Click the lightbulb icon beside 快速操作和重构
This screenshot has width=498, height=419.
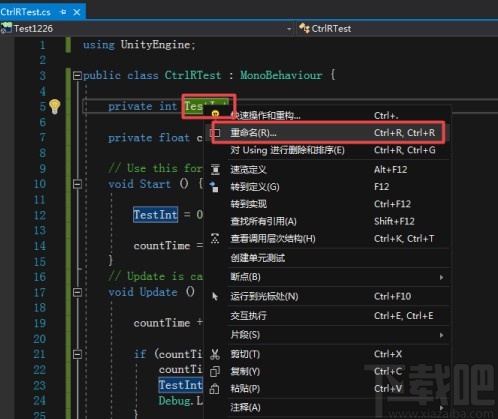coord(215,114)
